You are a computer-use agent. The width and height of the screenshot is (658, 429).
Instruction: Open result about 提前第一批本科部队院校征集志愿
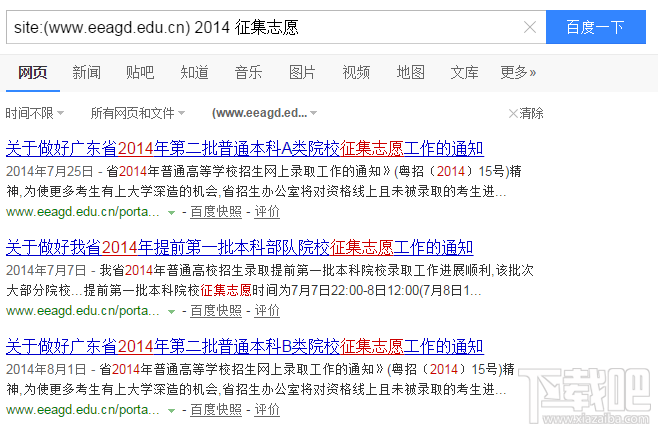tap(239, 248)
